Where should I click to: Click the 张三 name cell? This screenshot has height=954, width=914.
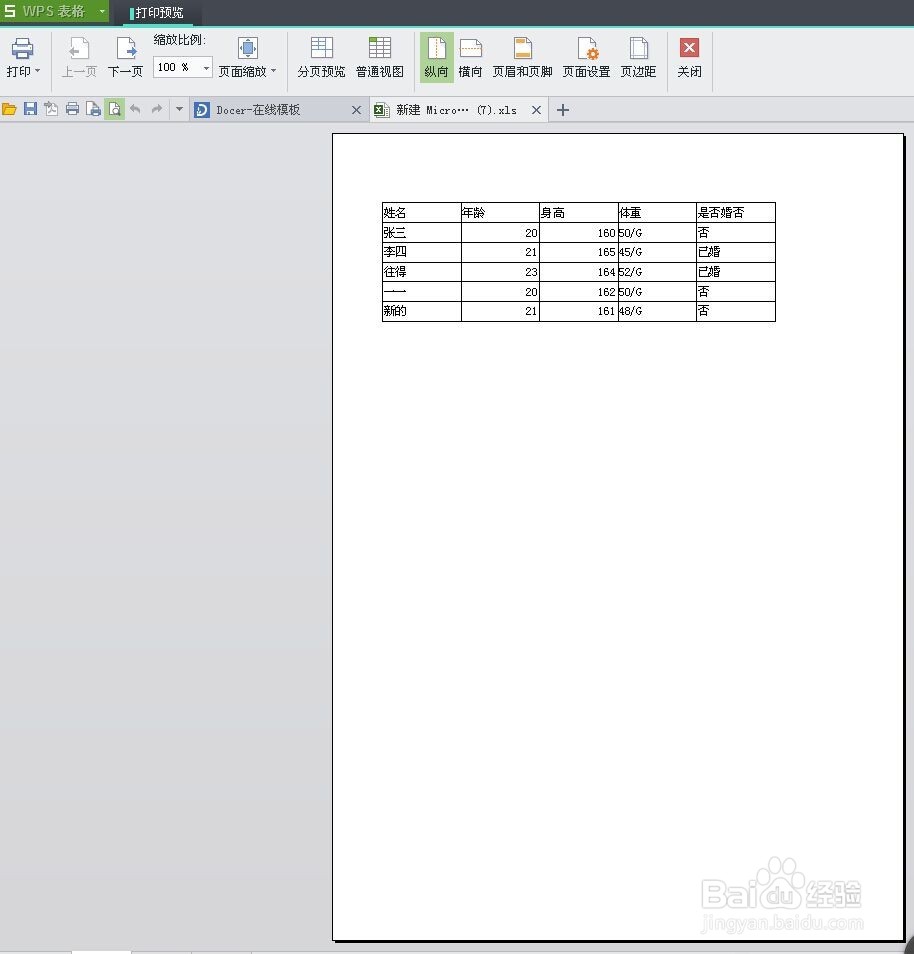tap(422, 232)
